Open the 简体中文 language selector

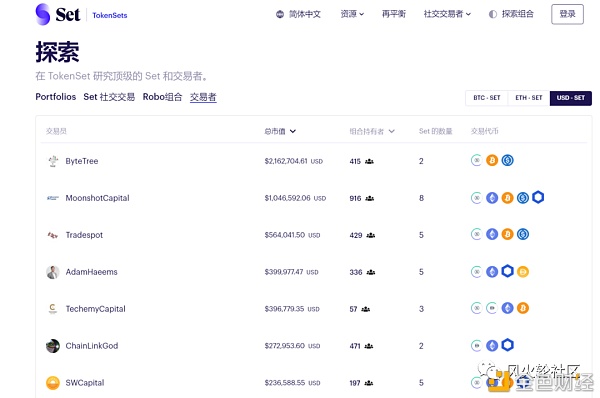305,14
